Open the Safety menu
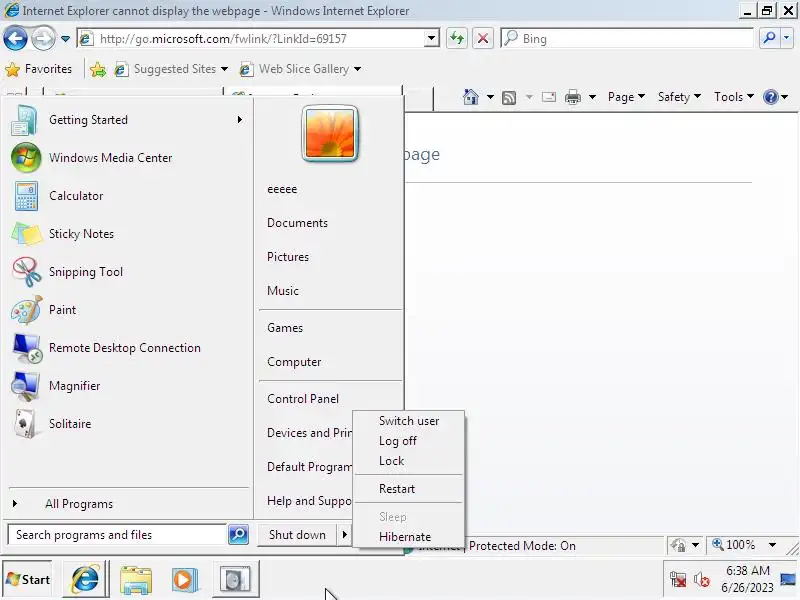Viewport: 800px width, 600px height. [679, 96]
